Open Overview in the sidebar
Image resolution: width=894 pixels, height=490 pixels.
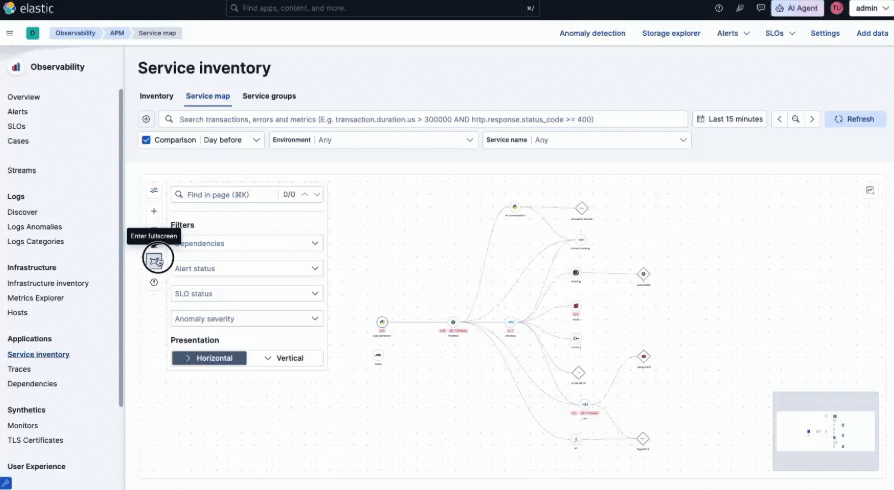(24, 97)
